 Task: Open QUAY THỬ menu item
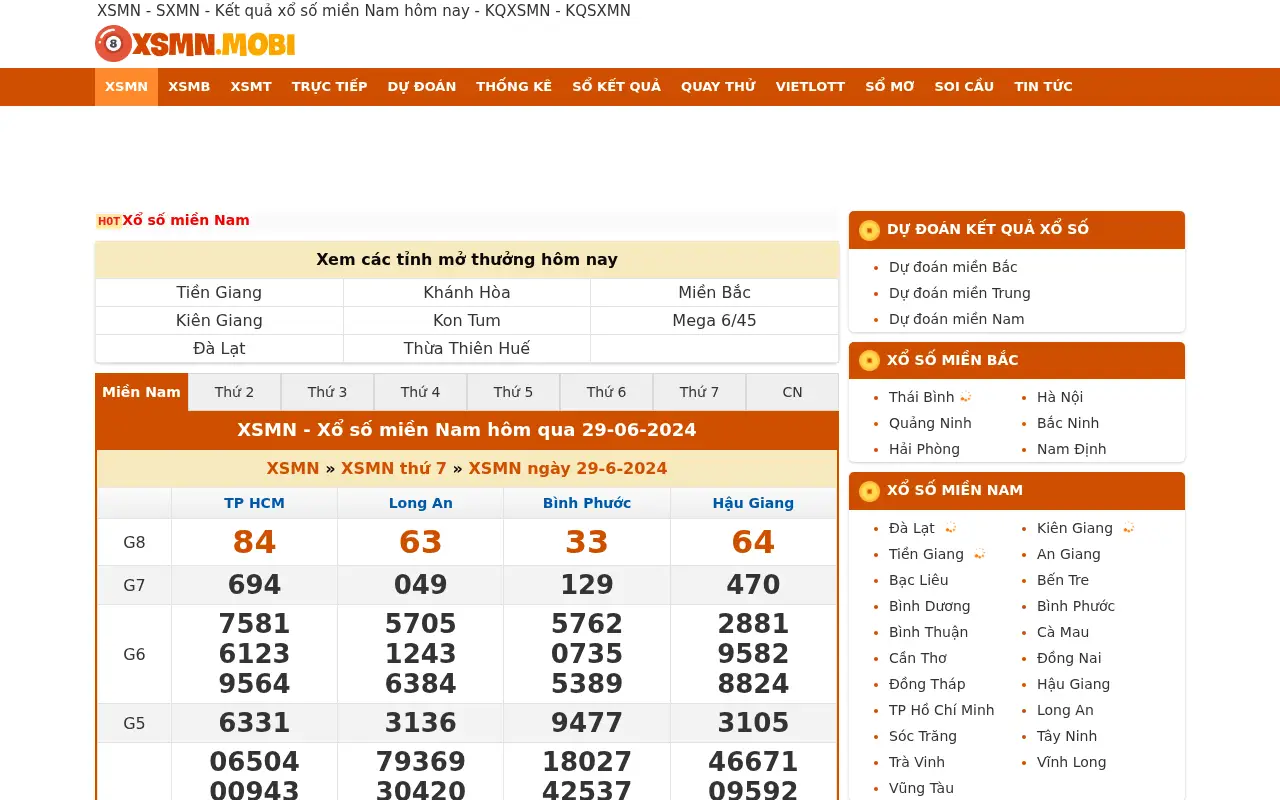pos(718,87)
